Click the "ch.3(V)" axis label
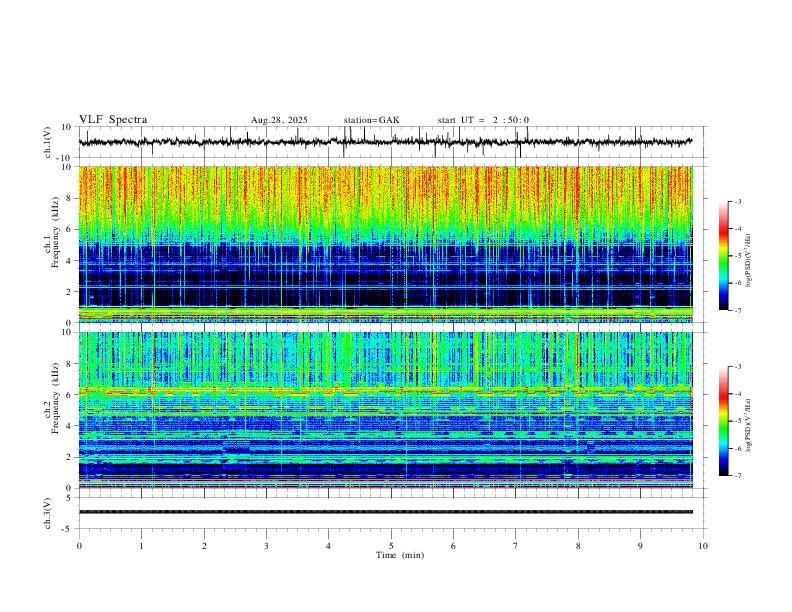The width and height of the screenshot is (792, 612). pos(48,514)
